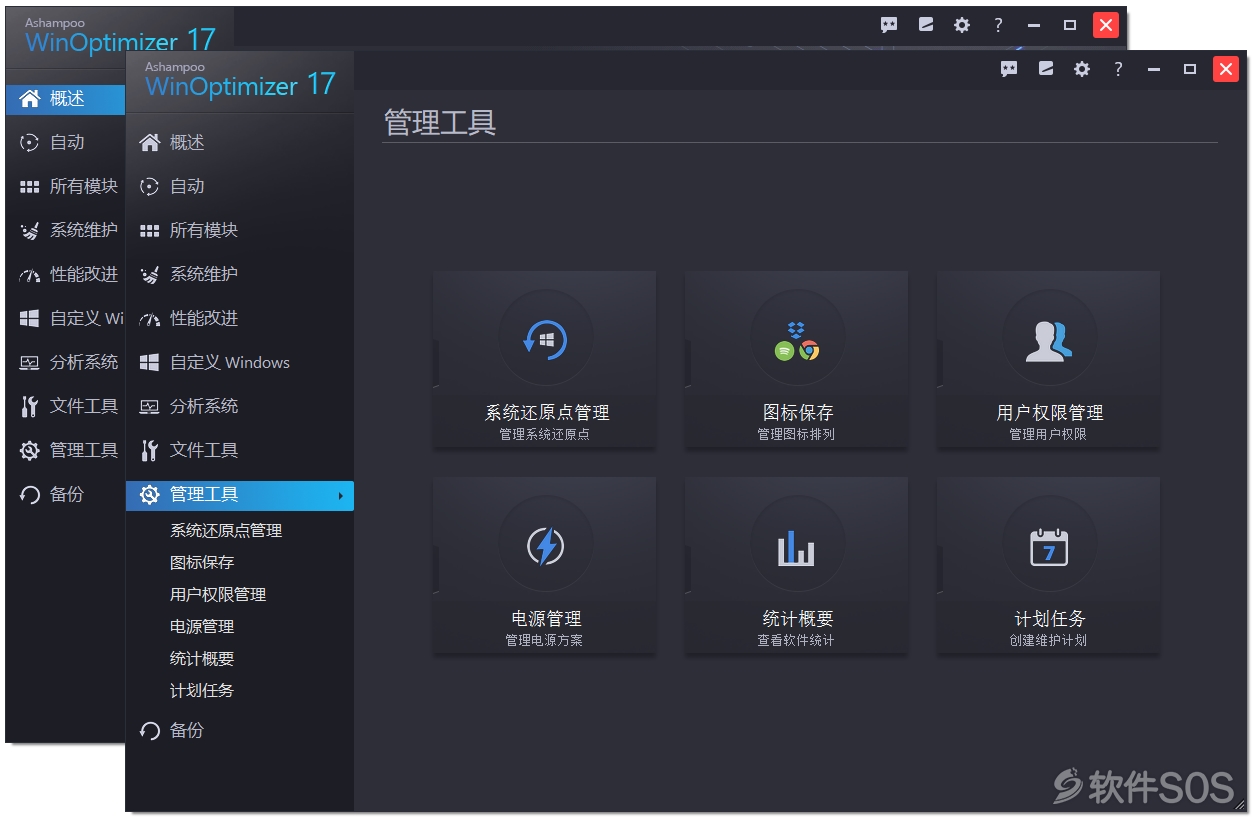Close the back WinOptimizer window
Screen dimensions: 1252x818
(x=1106, y=25)
